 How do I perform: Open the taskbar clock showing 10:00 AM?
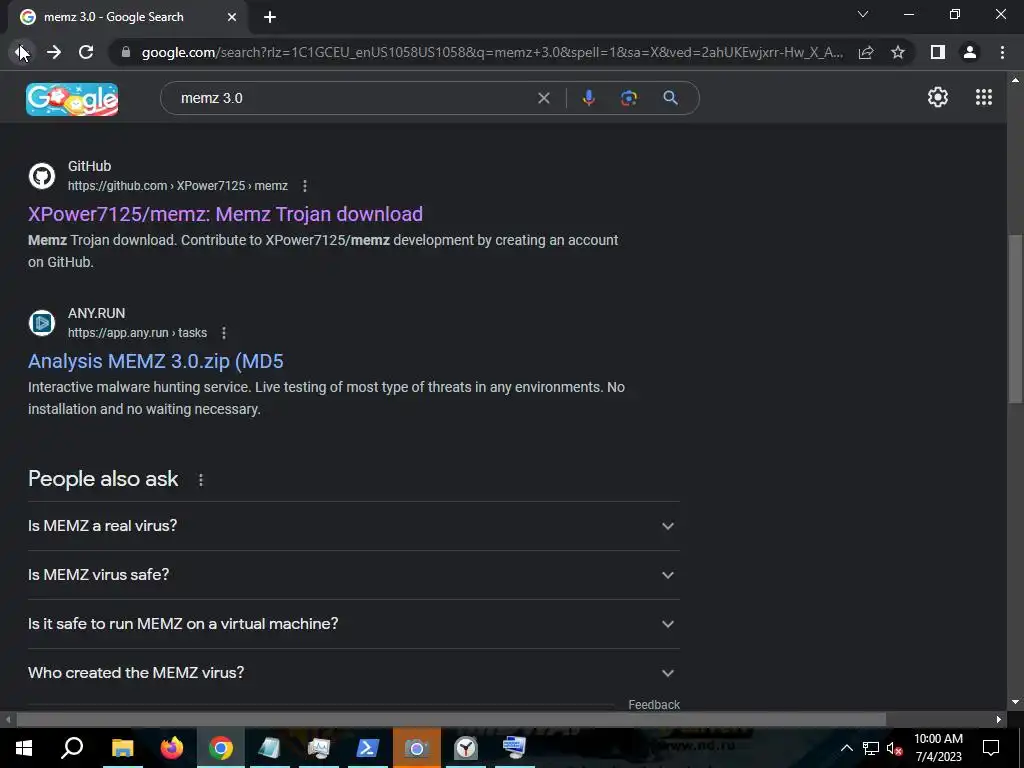tap(938, 748)
